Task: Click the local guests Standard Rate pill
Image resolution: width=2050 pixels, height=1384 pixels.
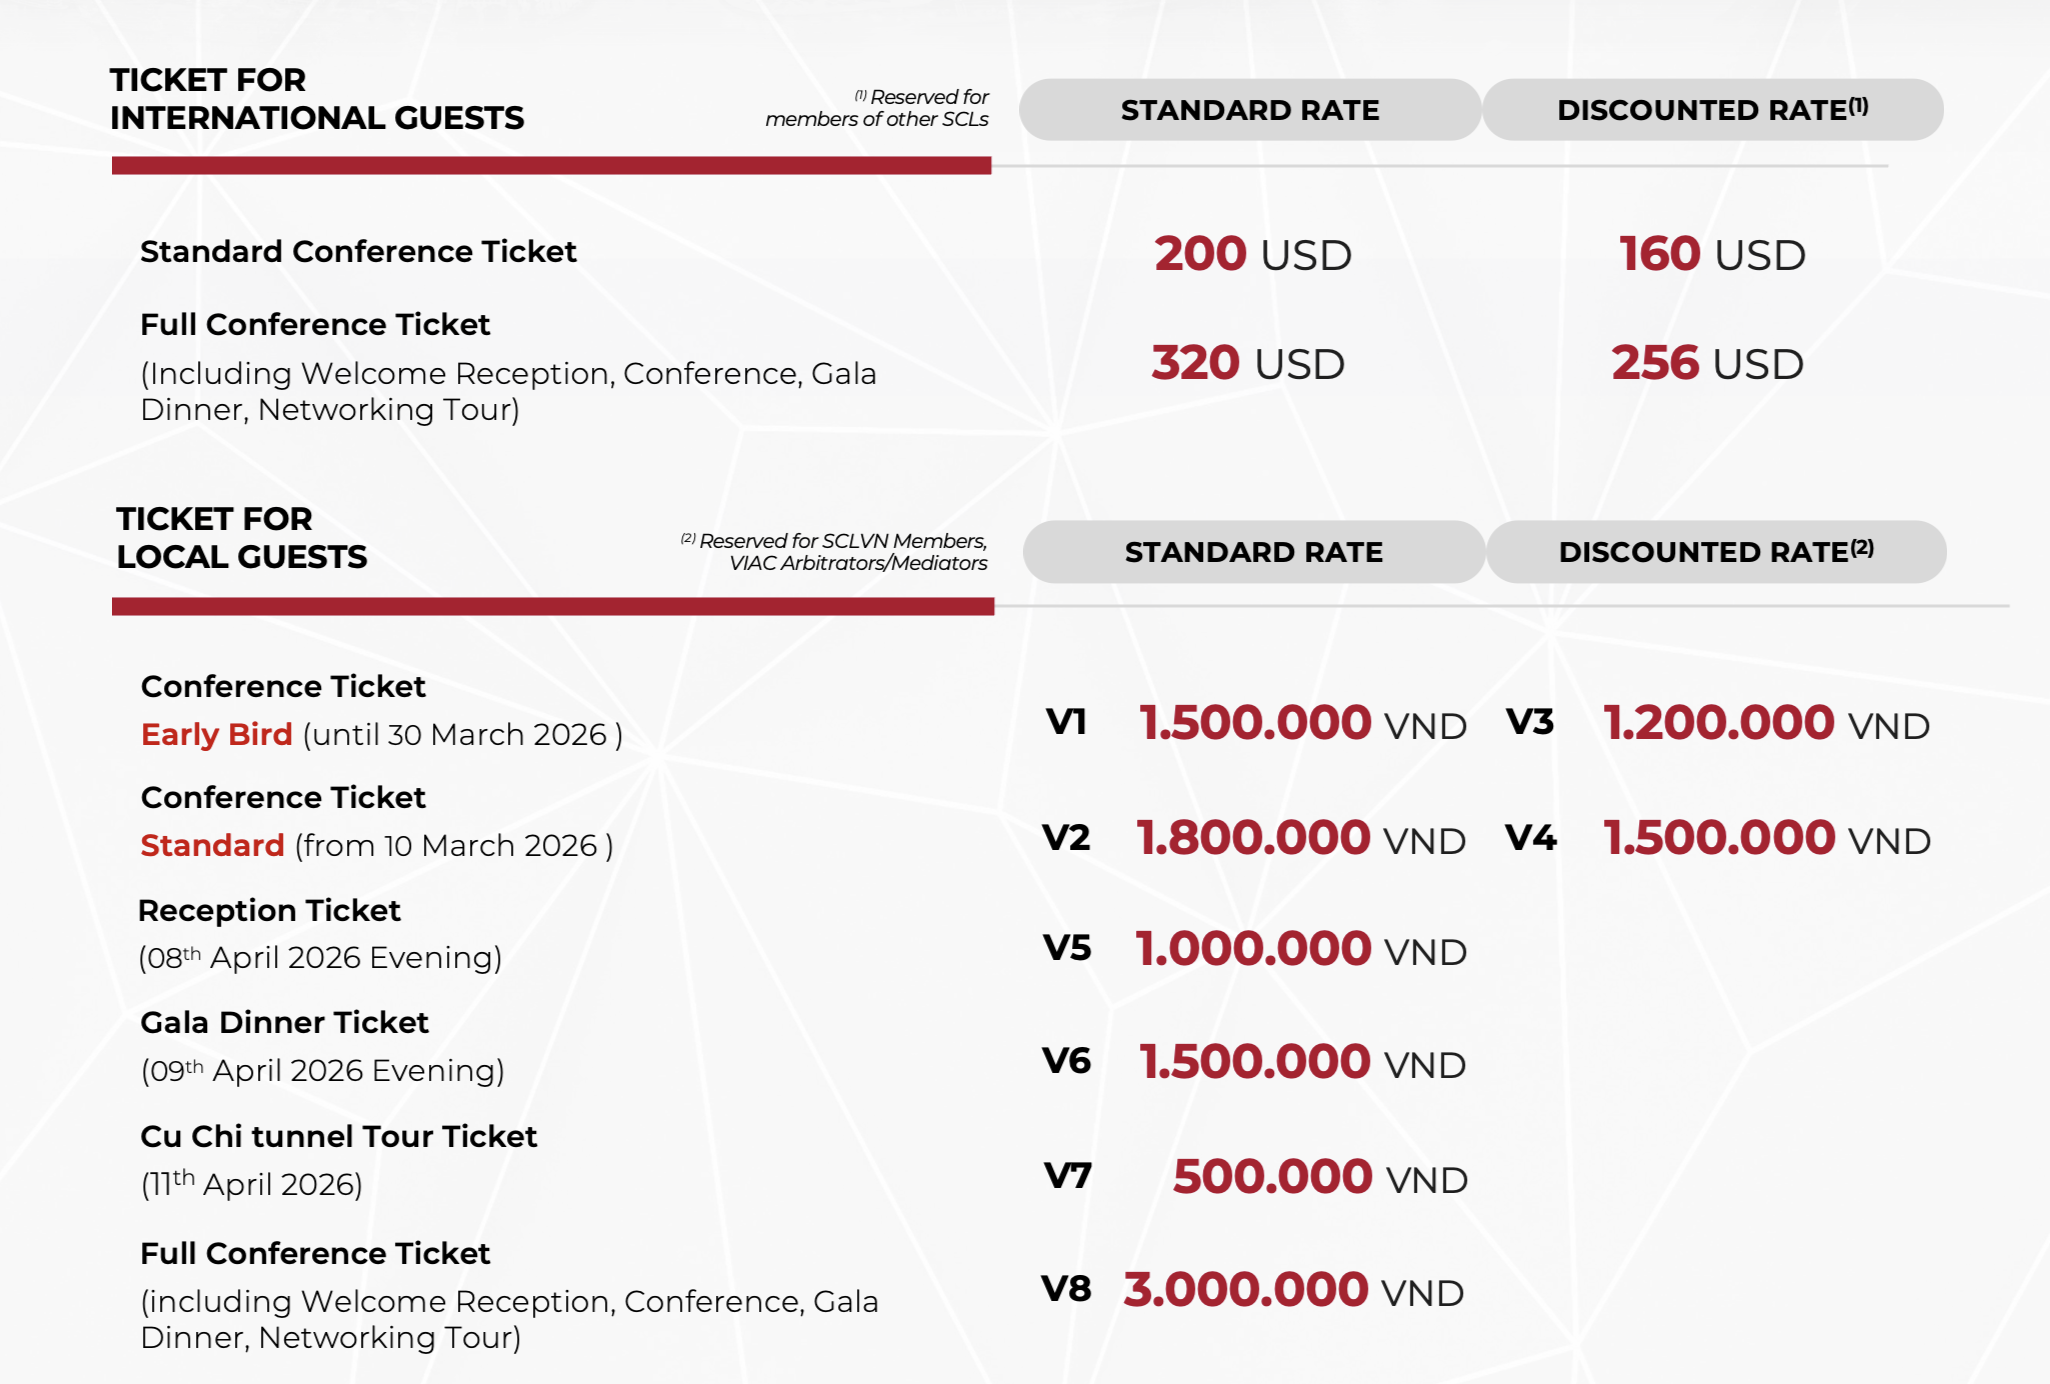Action: 1253,552
